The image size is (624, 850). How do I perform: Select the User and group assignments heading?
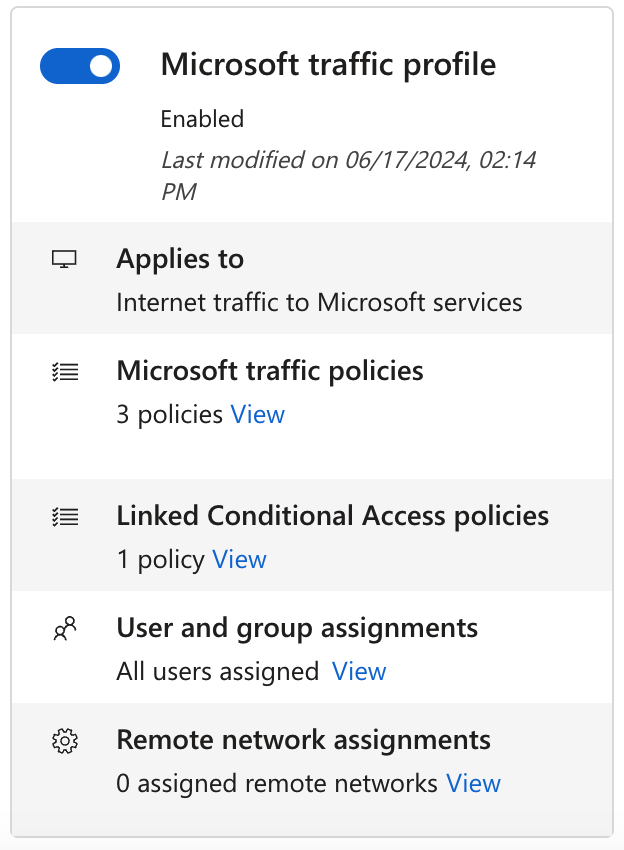click(x=297, y=628)
